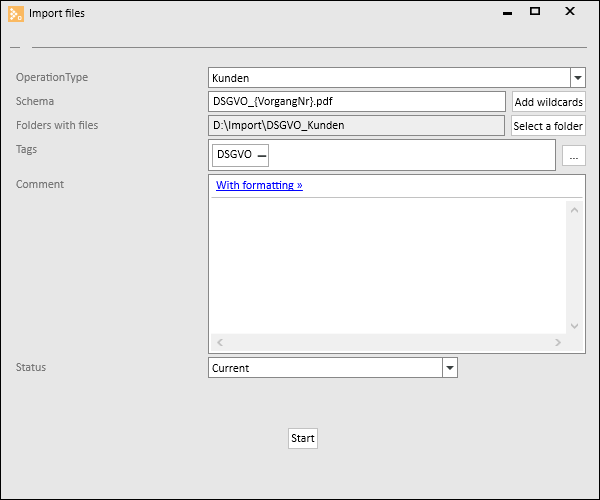Viewport: 600px width, 500px height.
Task: Click the comment scroll left arrow
Action: [x=220, y=342]
